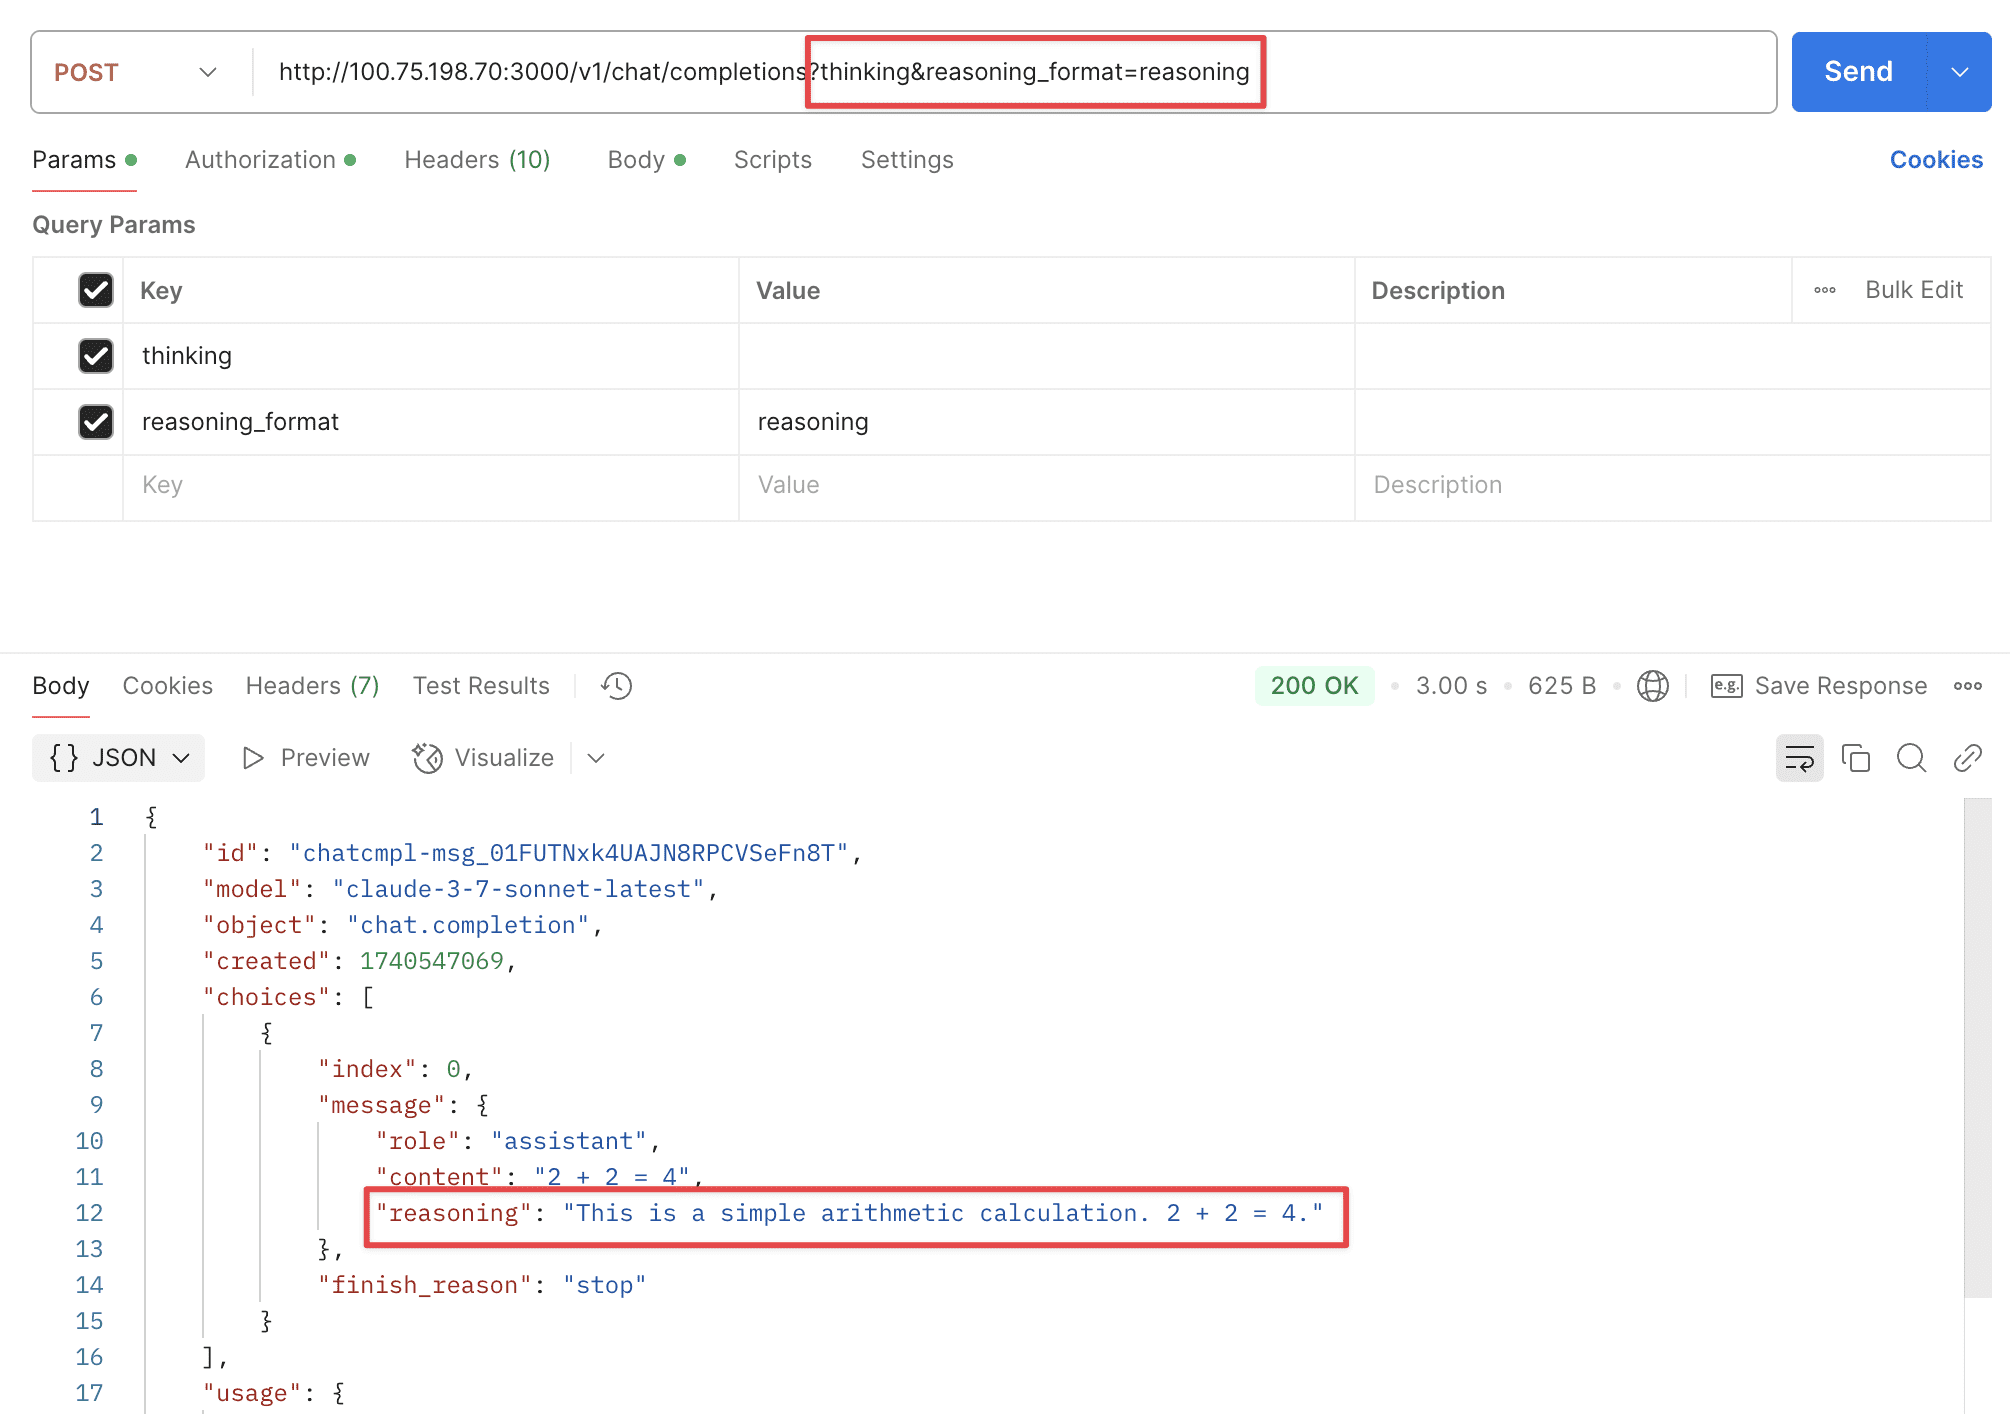The width and height of the screenshot is (2010, 1414).
Task: Open the POST method dropdown
Action: (x=135, y=72)
